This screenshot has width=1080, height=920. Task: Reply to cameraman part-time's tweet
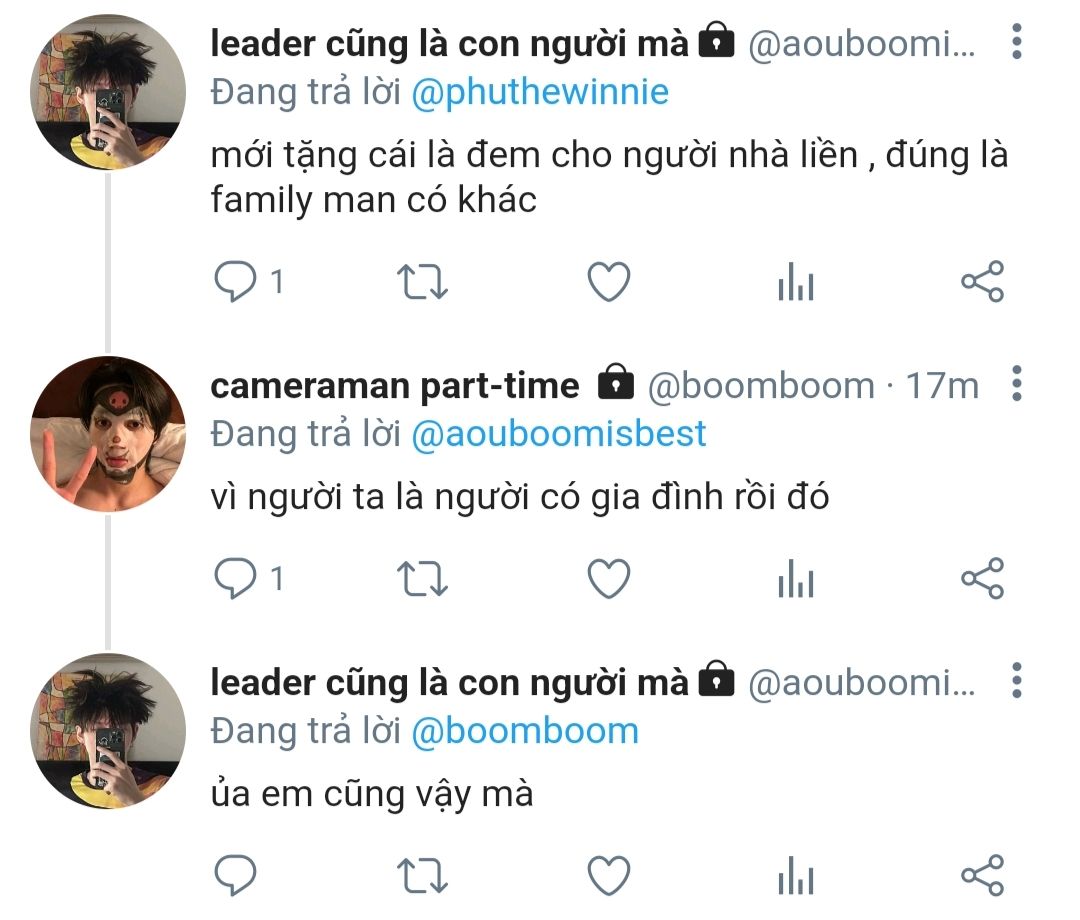236,578
